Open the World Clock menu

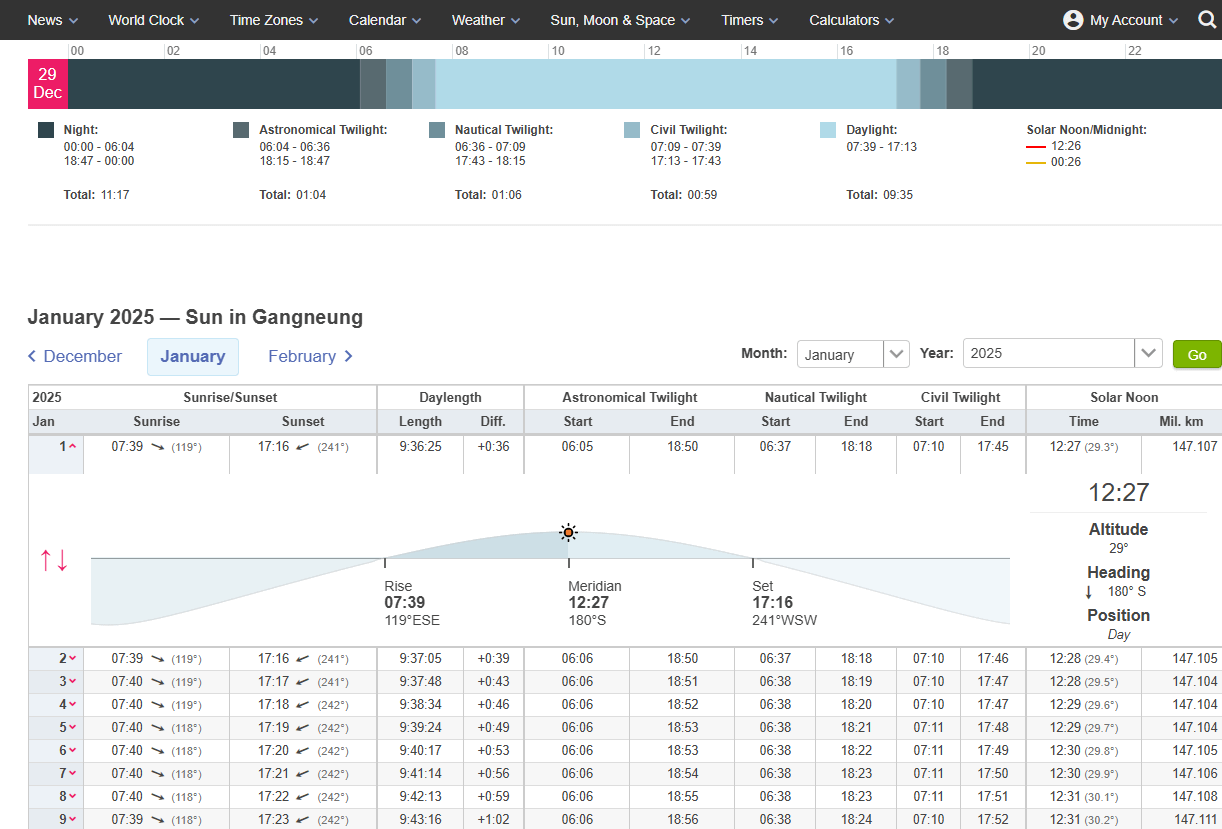pos(154,20)
